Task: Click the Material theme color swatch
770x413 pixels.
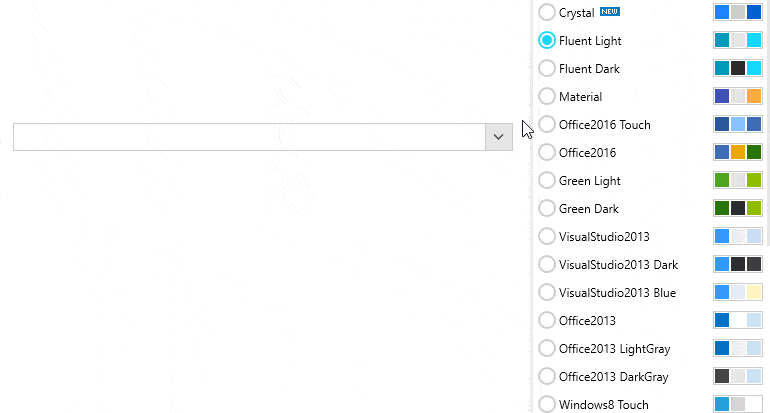Action: click(x=738, y=96)
